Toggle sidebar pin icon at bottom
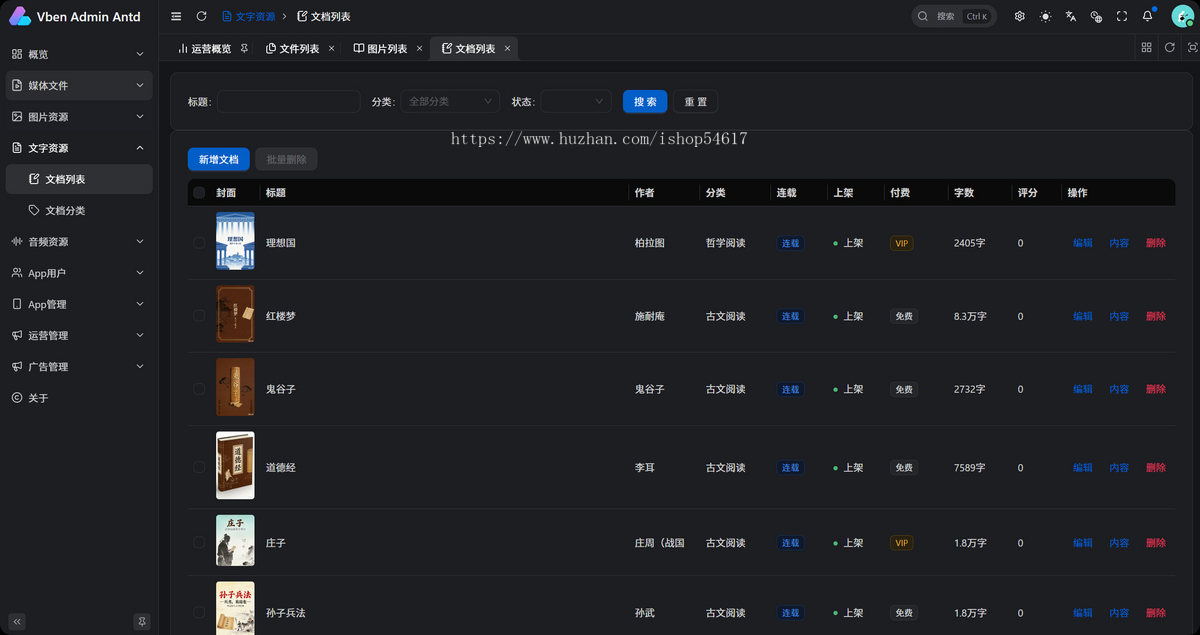Screen dimensions: 1200x635 coord(141,621)
